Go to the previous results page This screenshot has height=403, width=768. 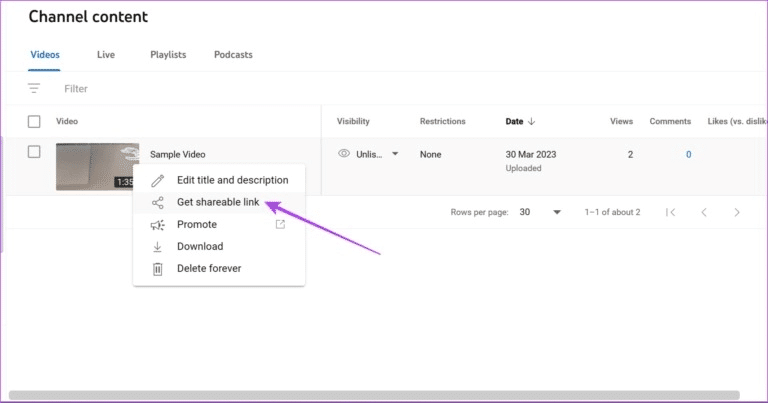pyautogui.click(x=704, y=213)
